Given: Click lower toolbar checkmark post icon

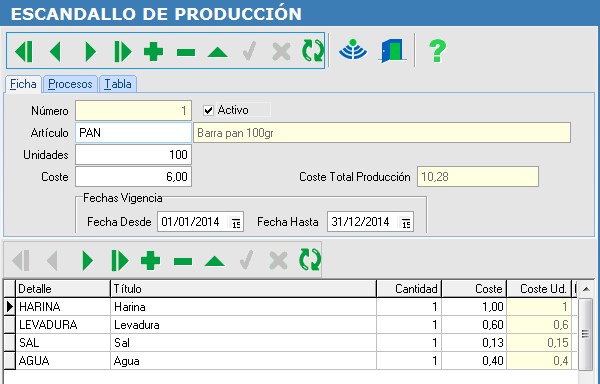Looking at the screenshot, I should [x=246, y=260].
